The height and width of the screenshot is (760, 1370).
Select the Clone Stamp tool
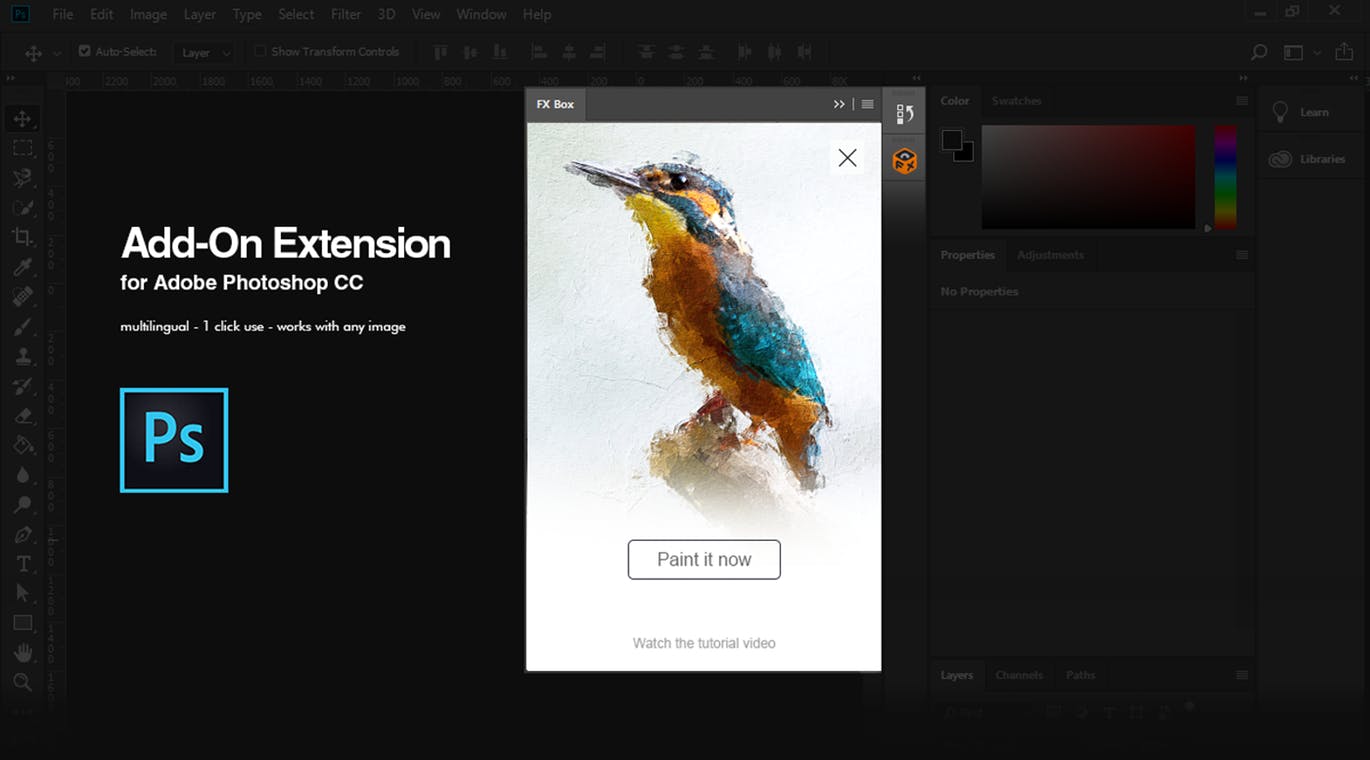click(x=22, y=356)
